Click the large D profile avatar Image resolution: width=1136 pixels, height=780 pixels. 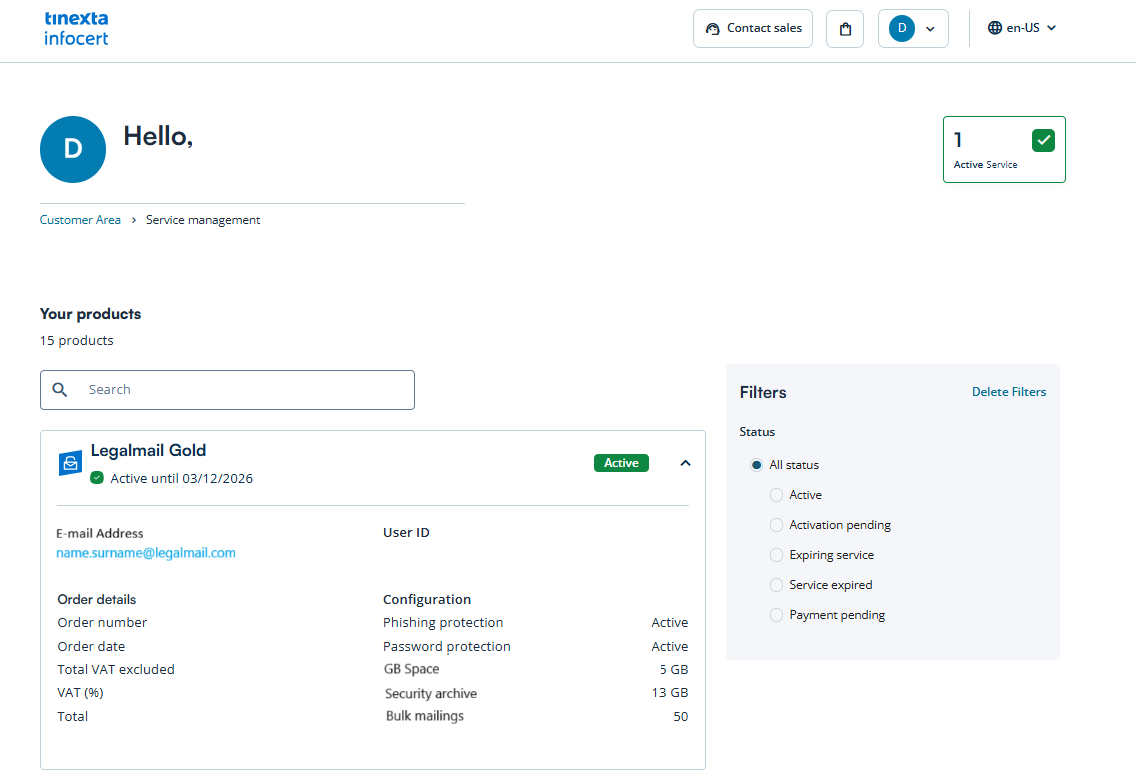coord(73,149)
